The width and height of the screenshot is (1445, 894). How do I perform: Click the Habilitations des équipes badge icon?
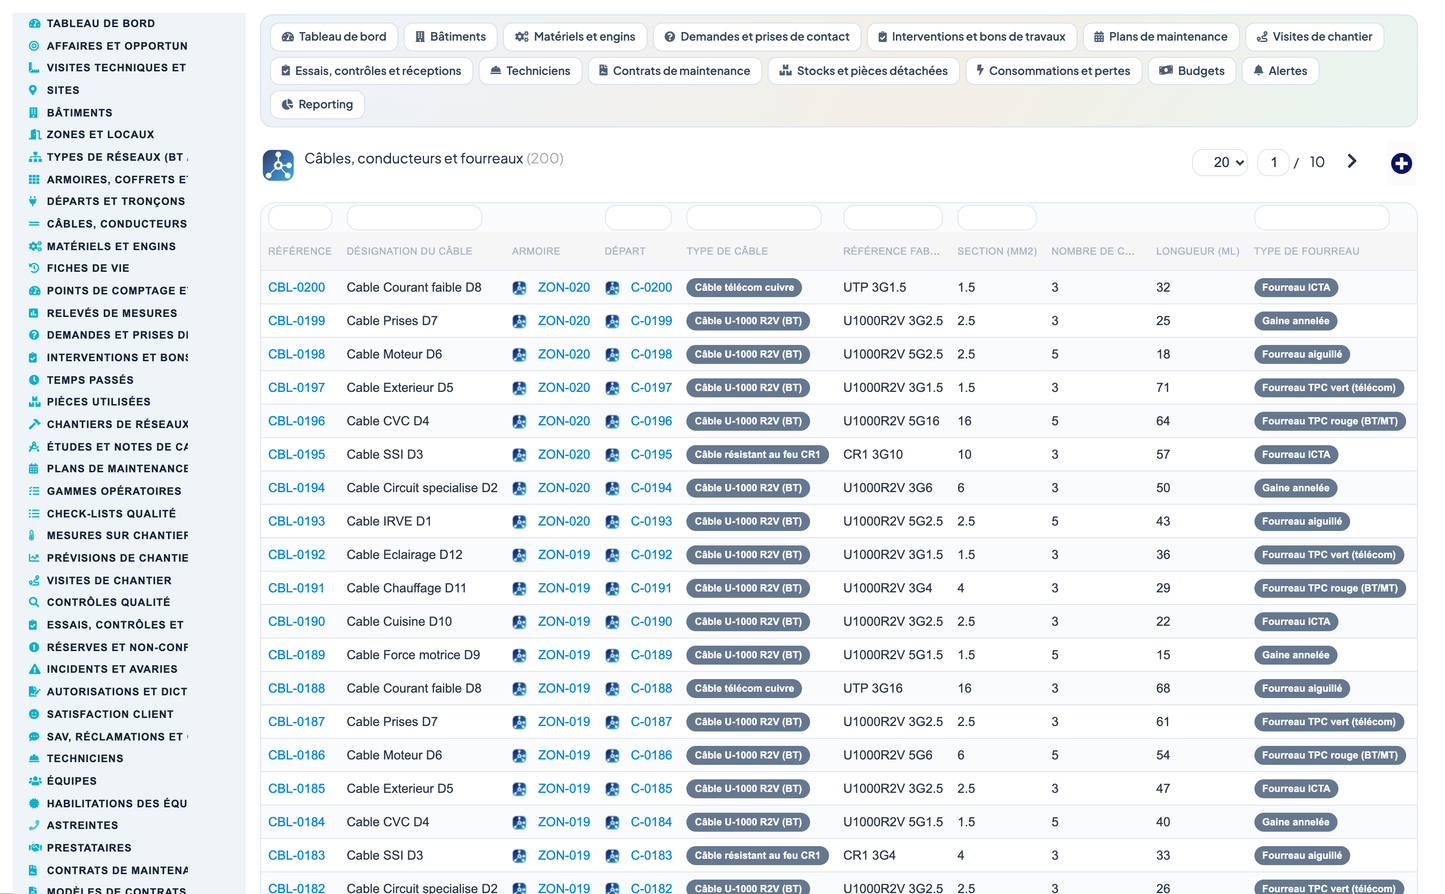pyautogui.click(x=34, y=803)
